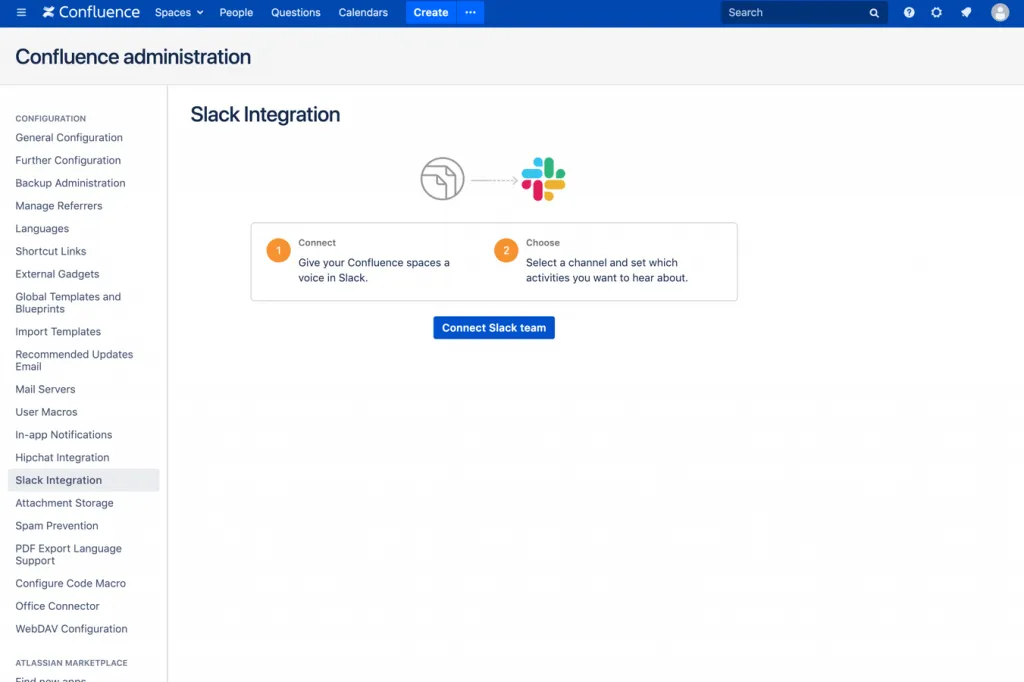Viewport: 1024px width, 682px height.
Task: Click the Configuration section header
Action: [x=51, y=119]
